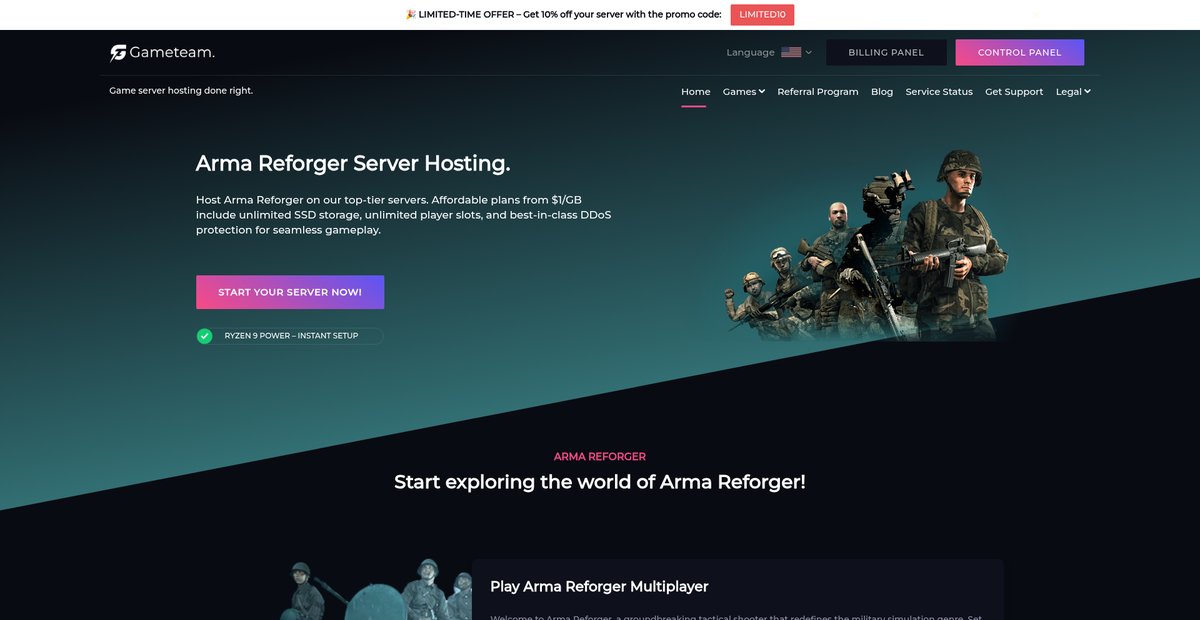The width and height of the screenshot is (1200, 620).
Task: Click the US flag language icon
Action: tap(791, 52)
